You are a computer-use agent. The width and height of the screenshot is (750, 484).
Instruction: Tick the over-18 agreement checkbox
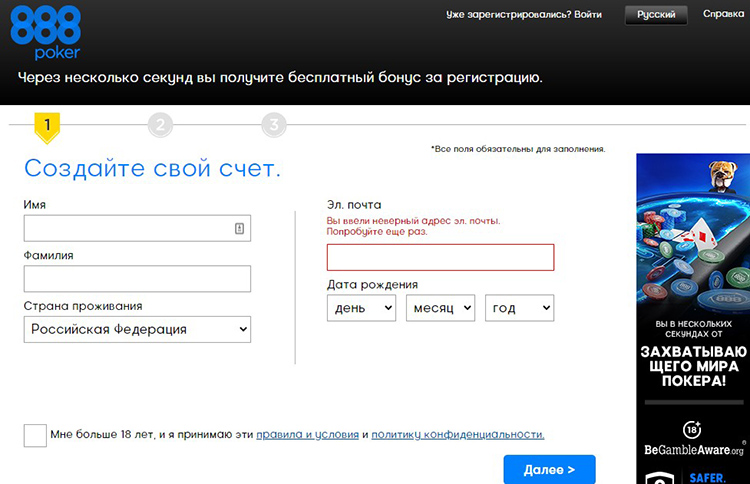click(35, 435)
